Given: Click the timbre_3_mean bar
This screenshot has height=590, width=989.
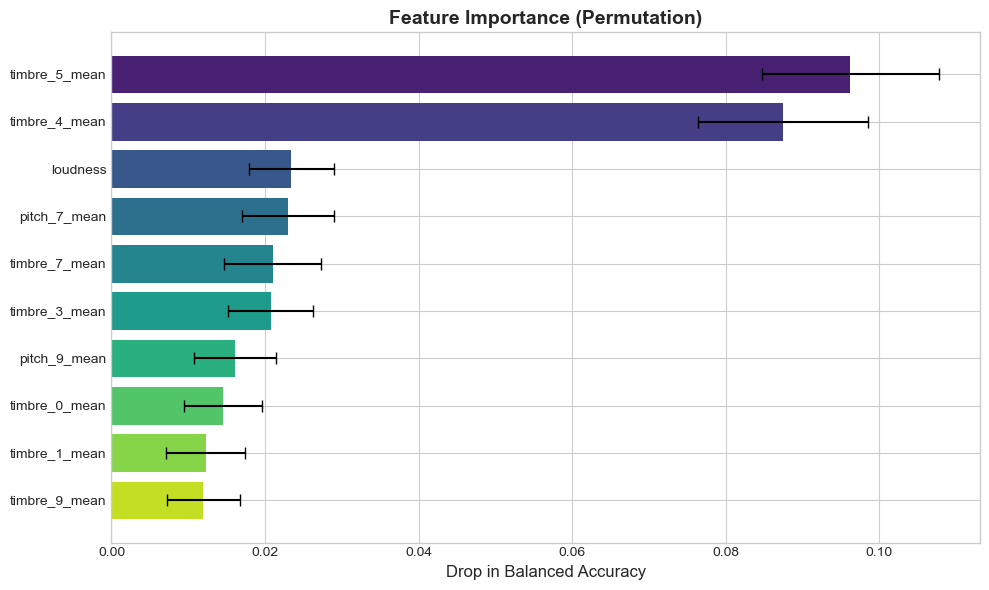Looking at the screenshot, I should pyautogui.click(x=191, y=311).
